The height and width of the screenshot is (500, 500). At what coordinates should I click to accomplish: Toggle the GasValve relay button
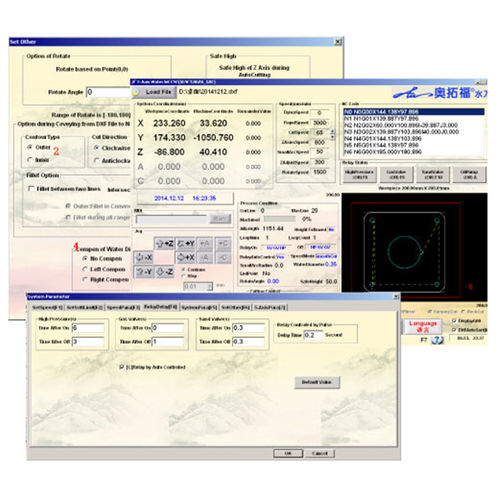pyautogui.click(x=396, y=175)
